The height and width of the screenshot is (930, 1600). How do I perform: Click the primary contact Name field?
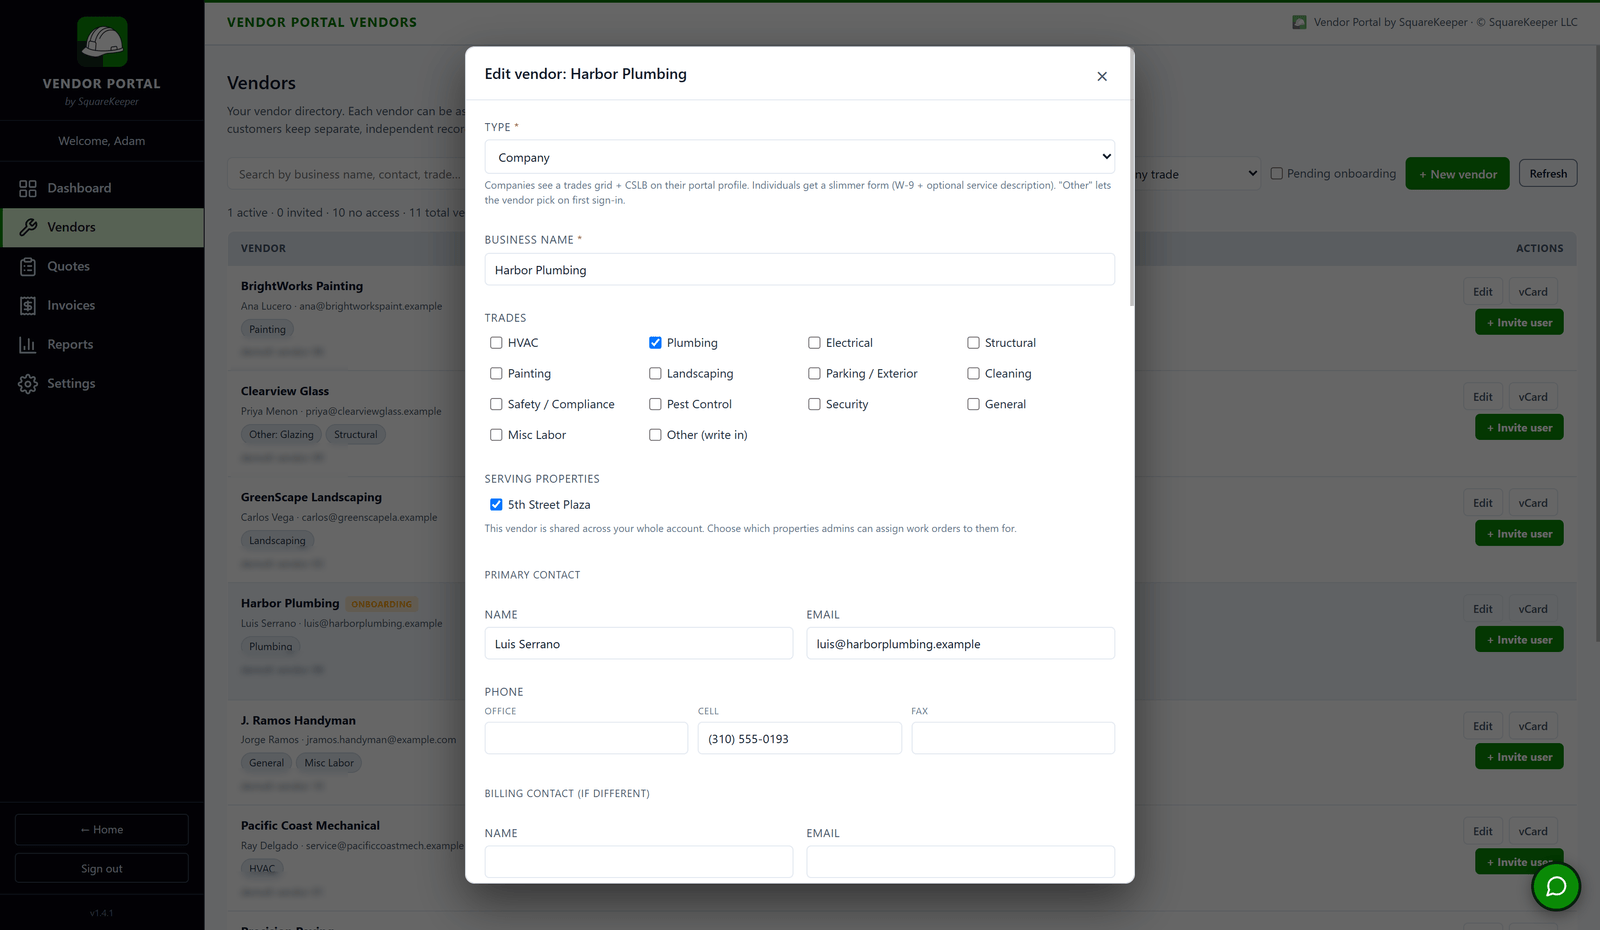[639, 643]
